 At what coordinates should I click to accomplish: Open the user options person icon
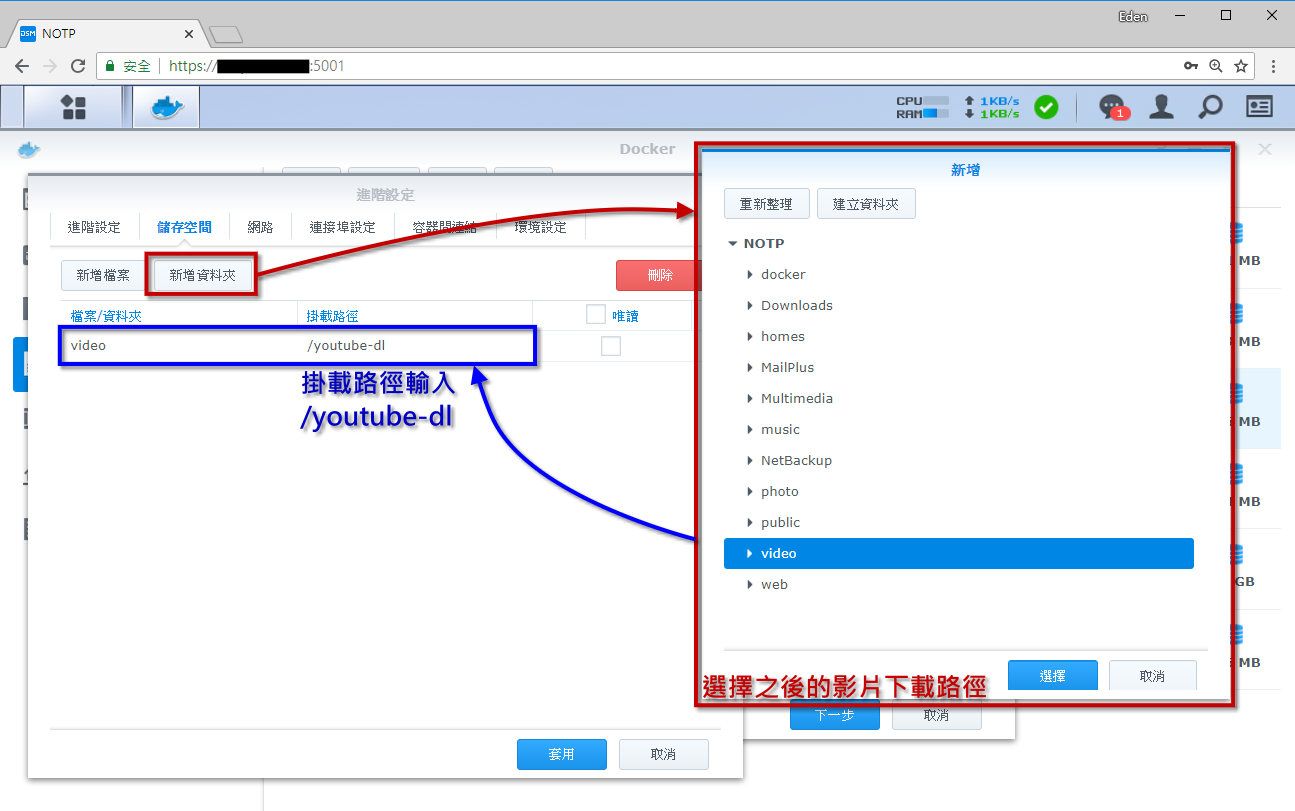click(1161, 107)
